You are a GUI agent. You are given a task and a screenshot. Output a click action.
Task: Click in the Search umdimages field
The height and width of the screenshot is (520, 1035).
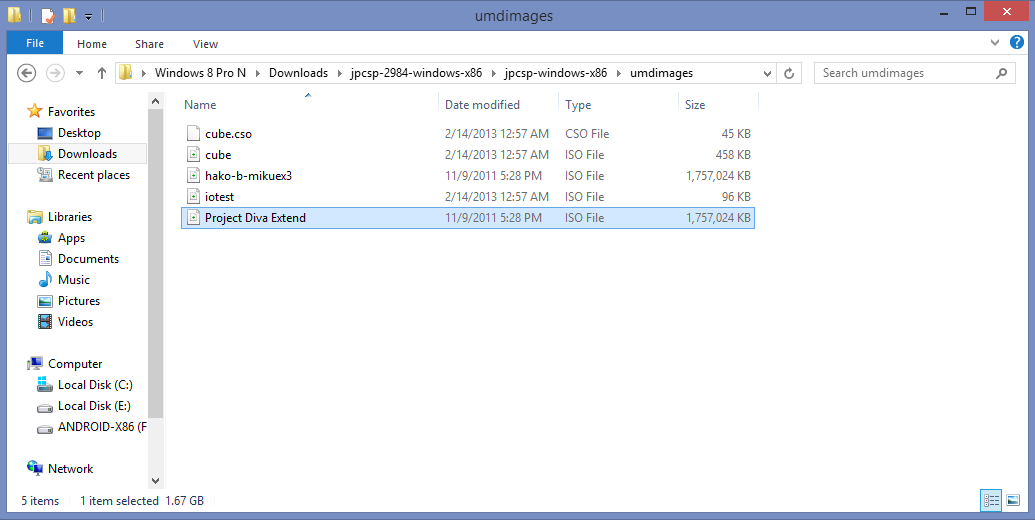click(914, 73)
